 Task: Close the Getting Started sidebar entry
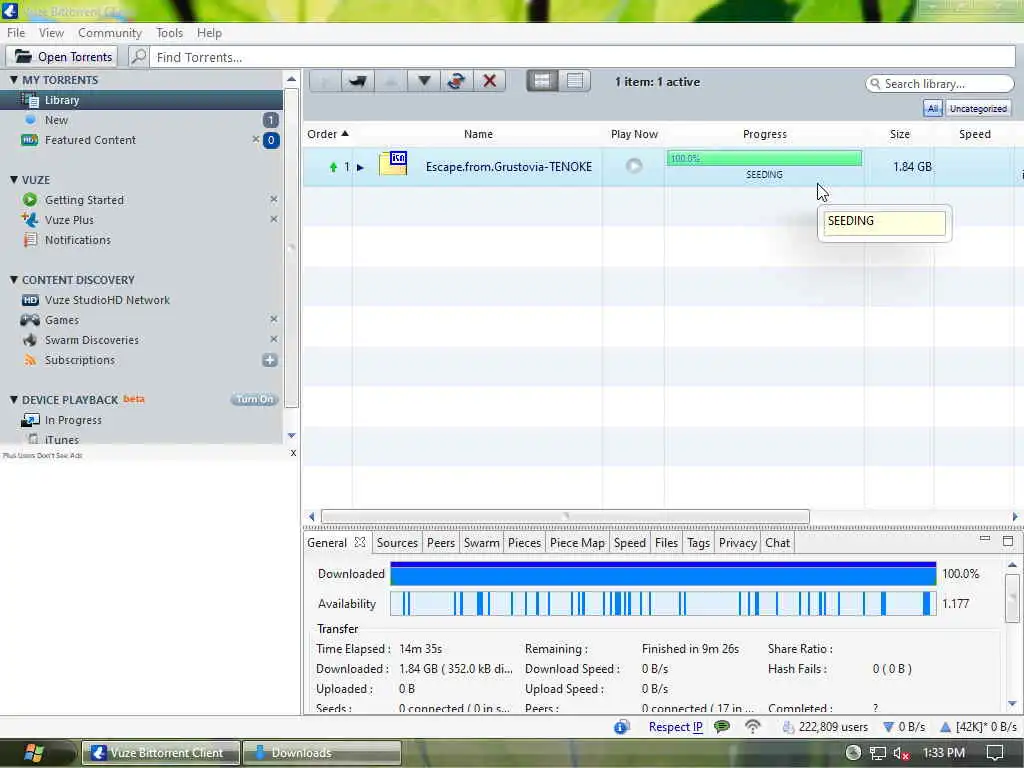click(x=274, y=199)
